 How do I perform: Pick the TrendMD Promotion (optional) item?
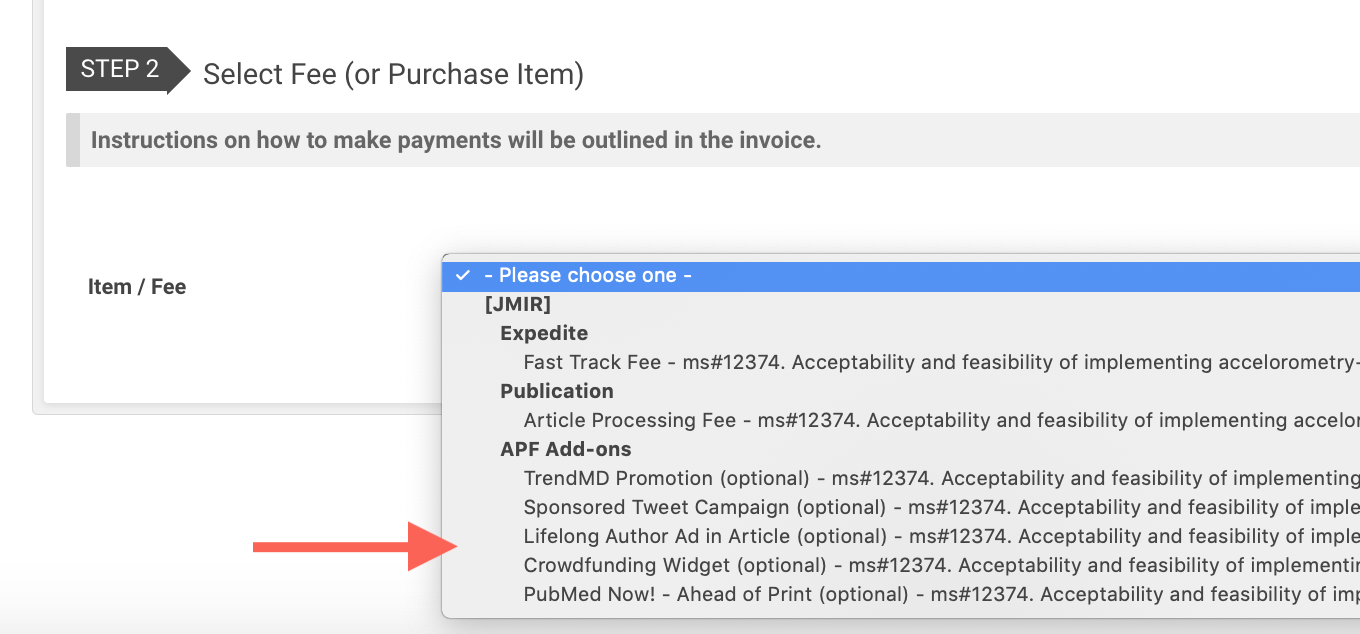click(x=900, y=478)
